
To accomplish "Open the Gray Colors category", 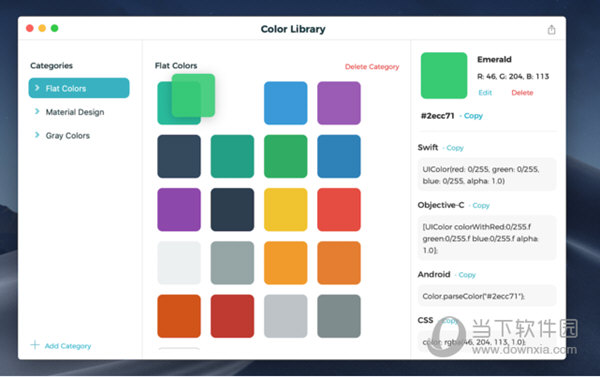I will [x=68, y=135].
